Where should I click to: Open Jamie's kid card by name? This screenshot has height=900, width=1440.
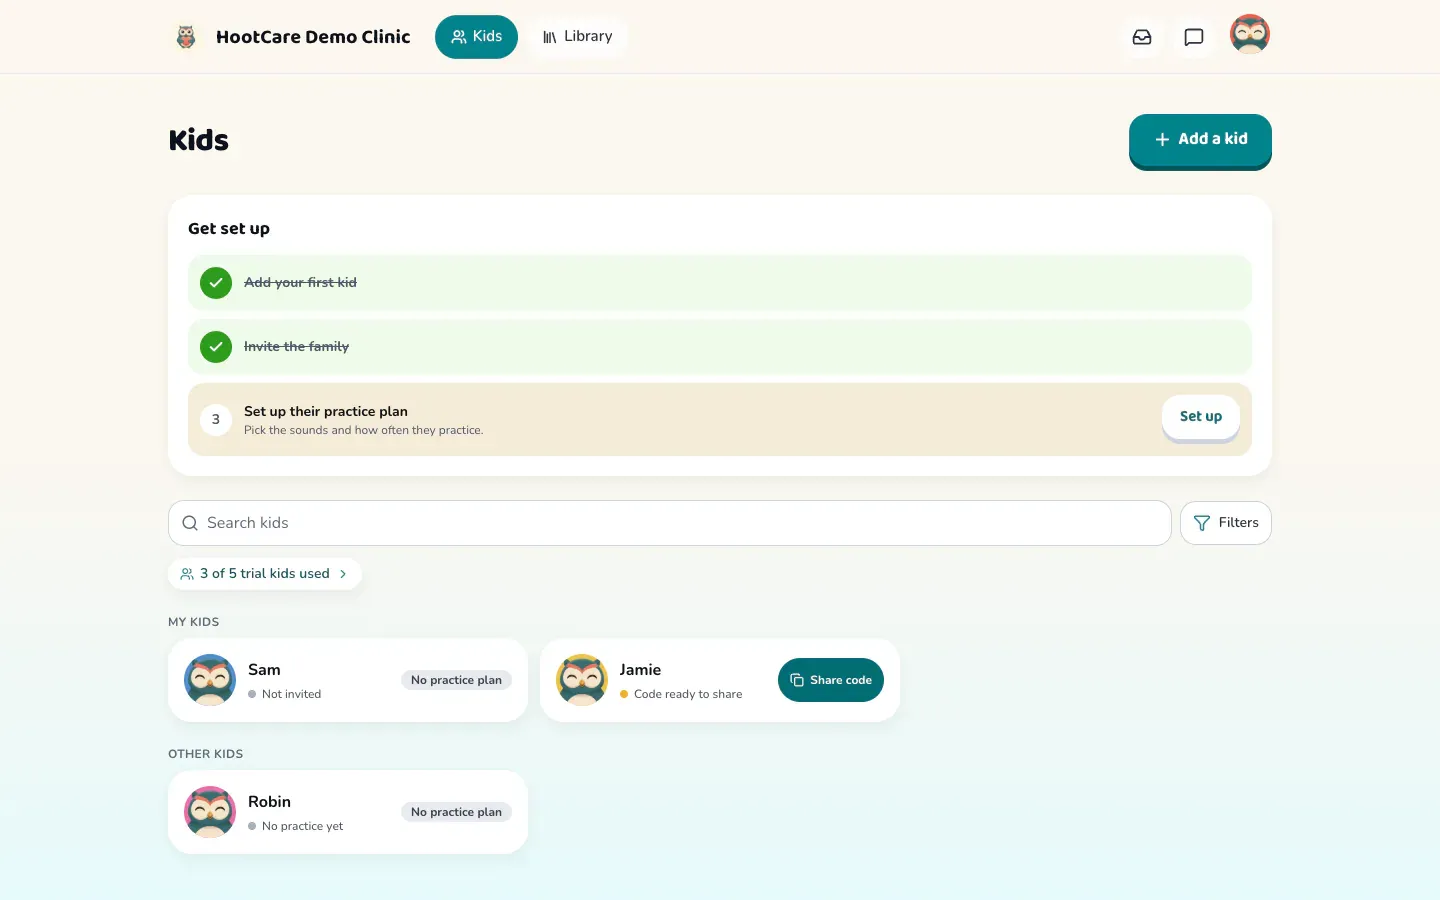point(640,670)
